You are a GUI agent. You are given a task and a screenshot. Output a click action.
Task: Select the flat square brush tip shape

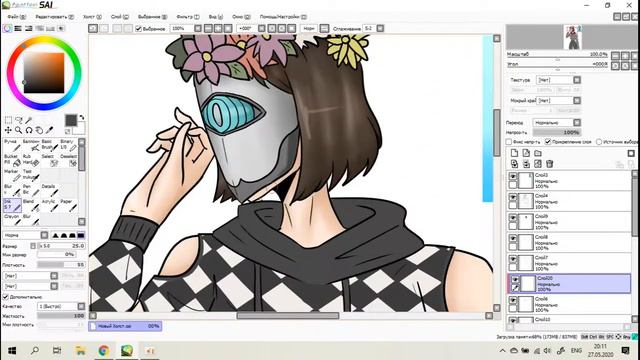[x=81, y=236]
